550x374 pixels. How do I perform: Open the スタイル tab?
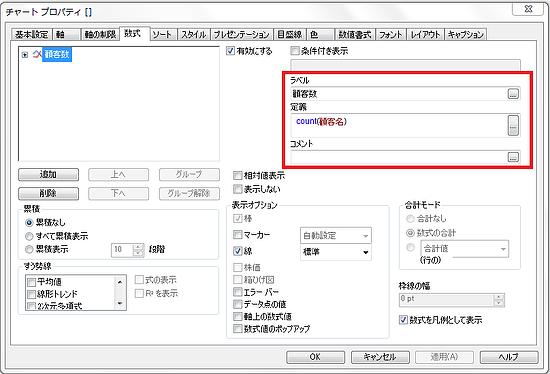pyautogui.click(x=194, y=34)
